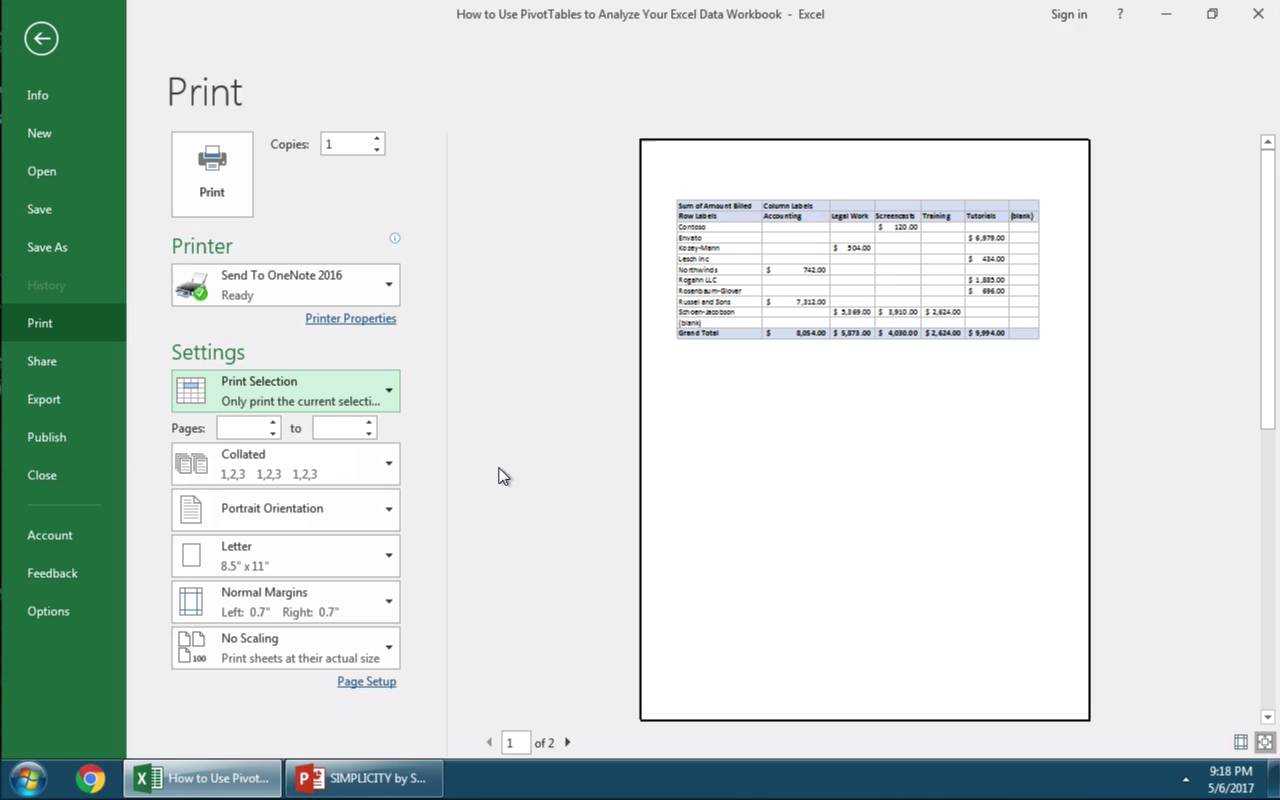Click the back arrow to exit Backstage
1280x800 pixels.
[41, 39]
